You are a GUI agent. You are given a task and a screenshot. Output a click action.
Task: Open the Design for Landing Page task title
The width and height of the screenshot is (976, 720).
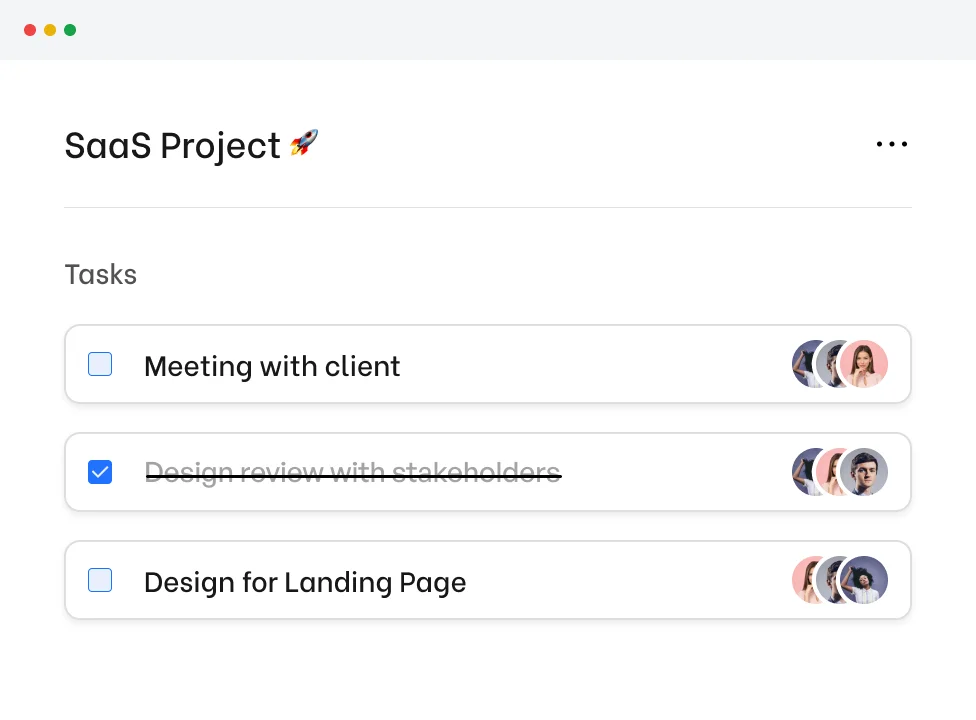[305, 582]
